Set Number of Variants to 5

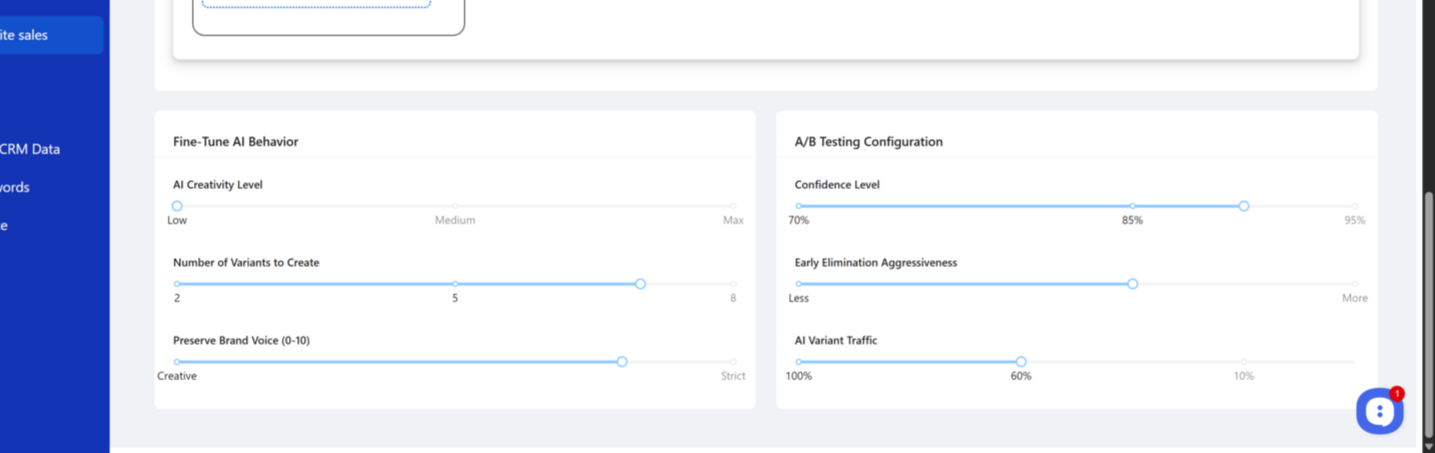pyautogui.click(x=455, y=284)
